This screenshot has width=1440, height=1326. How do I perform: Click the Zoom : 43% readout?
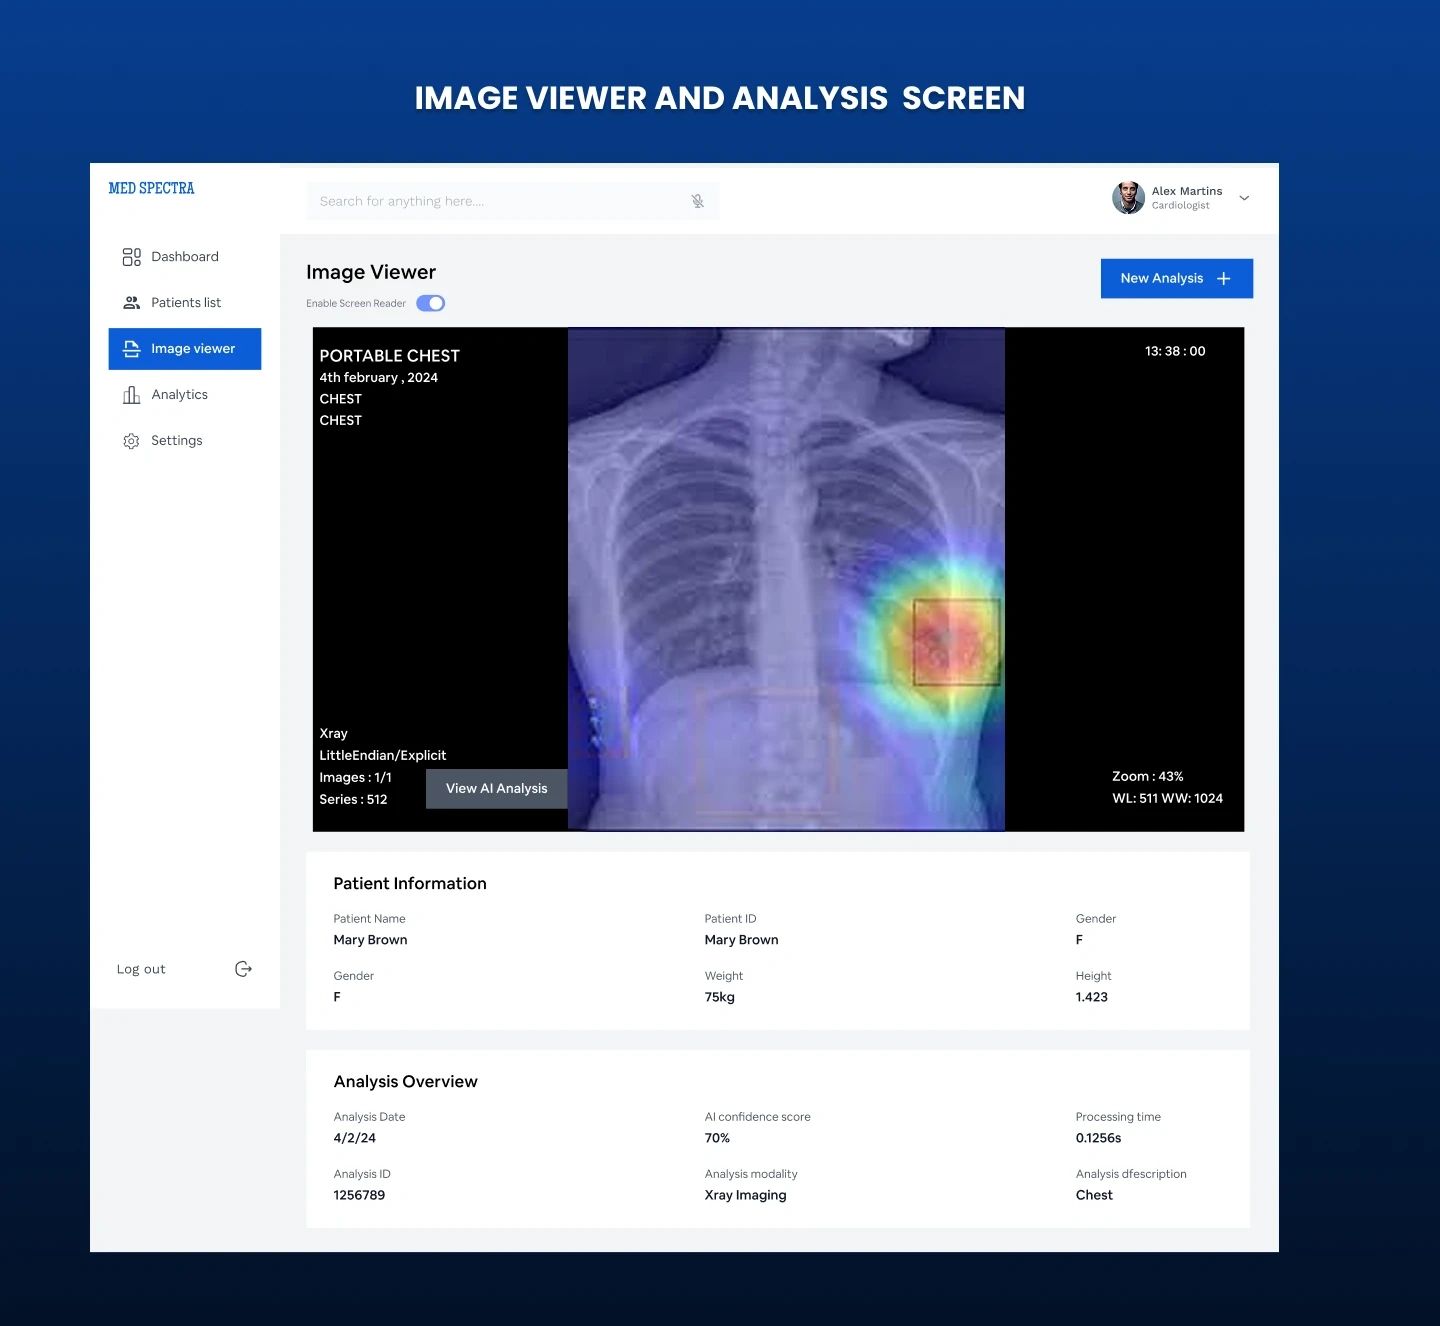pyautogui.click(x=1148, y=777)
